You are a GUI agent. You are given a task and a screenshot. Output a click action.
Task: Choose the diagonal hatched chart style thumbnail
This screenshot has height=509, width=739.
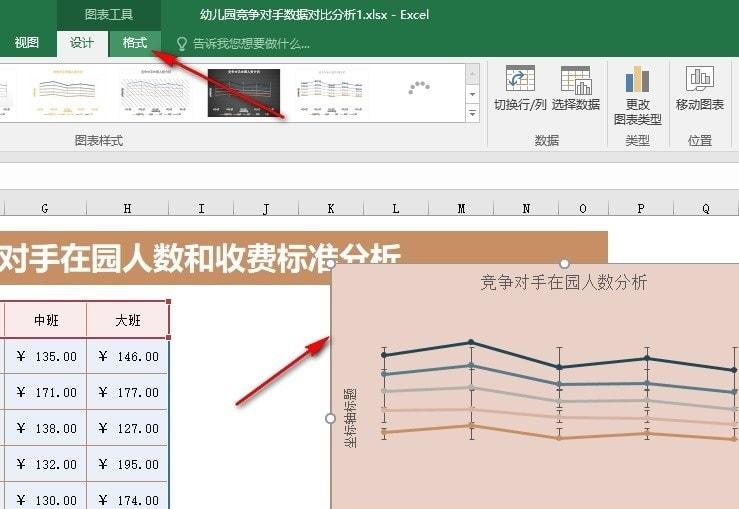156,93
